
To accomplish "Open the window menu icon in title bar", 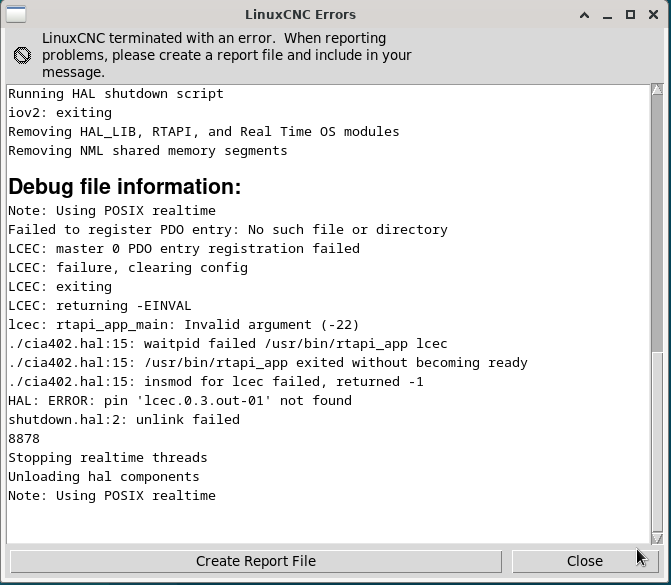I will pos(16,14).
